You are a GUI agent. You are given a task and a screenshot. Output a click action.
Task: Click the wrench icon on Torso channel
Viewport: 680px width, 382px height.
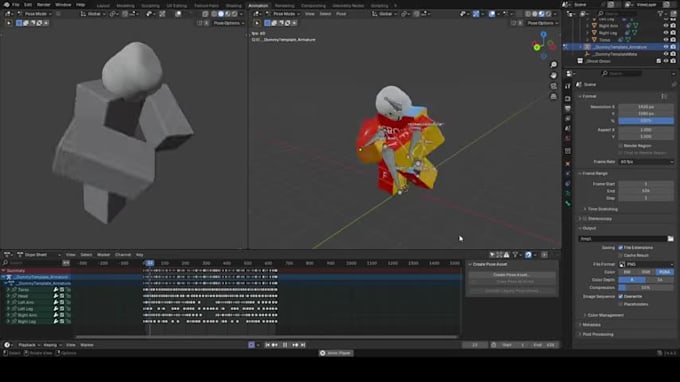[x=56, y=290]
